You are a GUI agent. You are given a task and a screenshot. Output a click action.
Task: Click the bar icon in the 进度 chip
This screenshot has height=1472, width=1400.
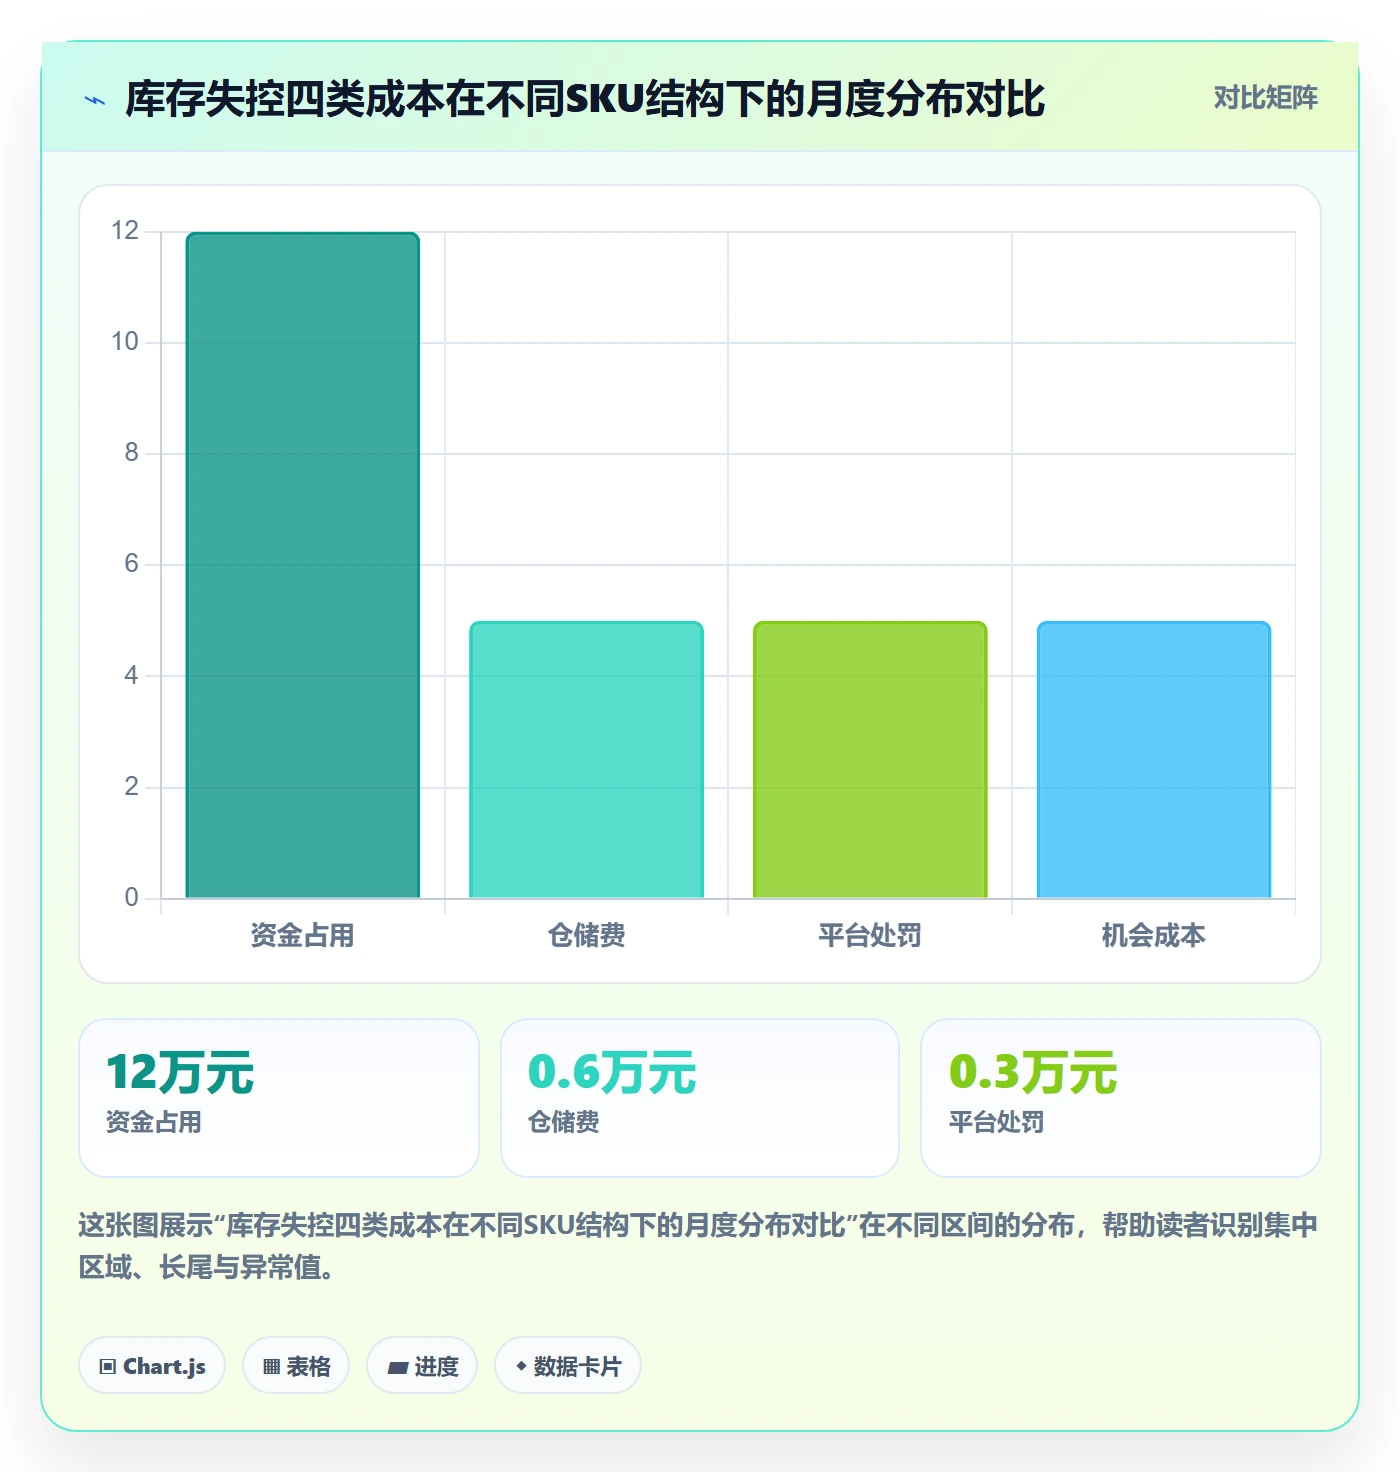click(x=397, y=1367)
